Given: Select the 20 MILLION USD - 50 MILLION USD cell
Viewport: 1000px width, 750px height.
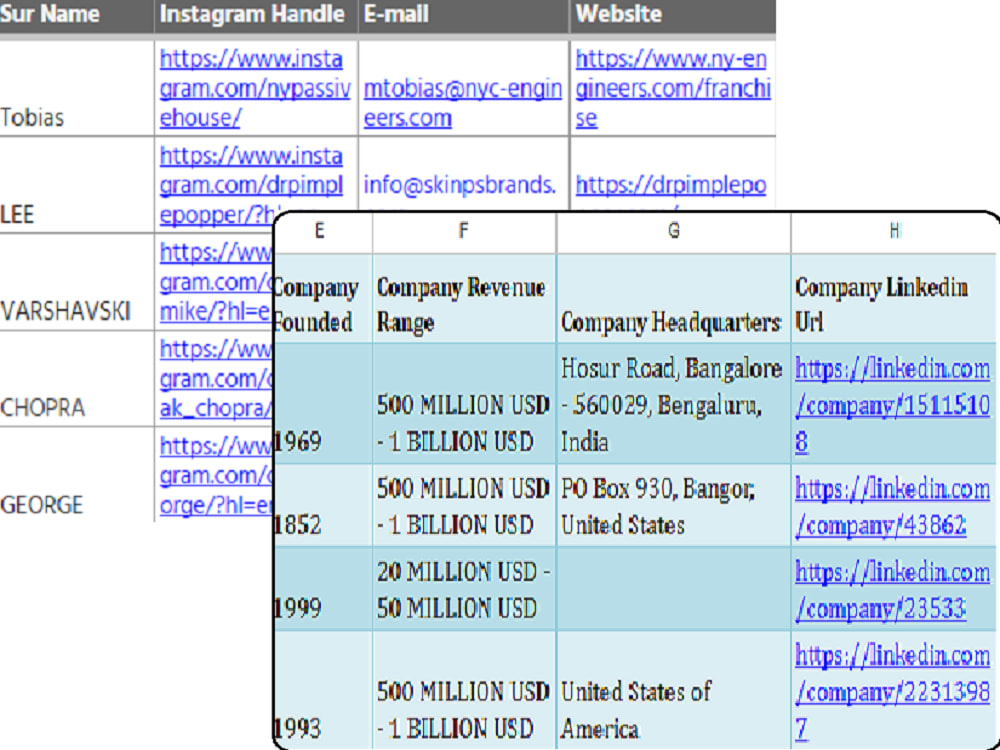Looking at the screenshot, I should [x=464, y=589].
